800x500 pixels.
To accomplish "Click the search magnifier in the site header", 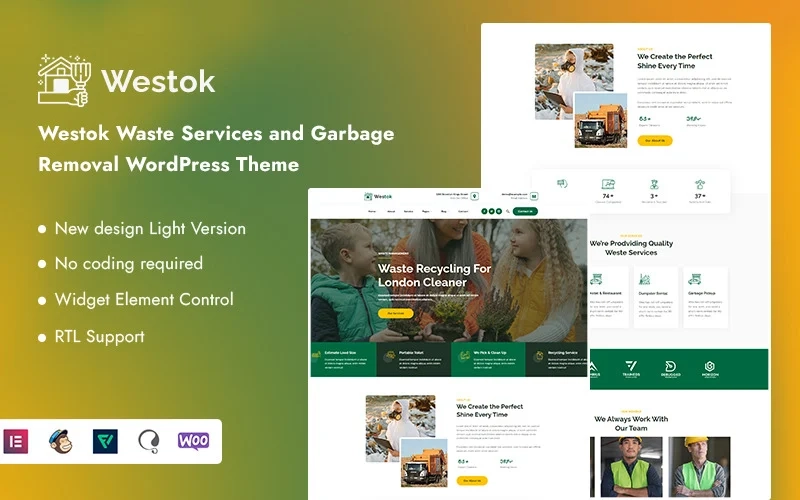I will (508, 211).
